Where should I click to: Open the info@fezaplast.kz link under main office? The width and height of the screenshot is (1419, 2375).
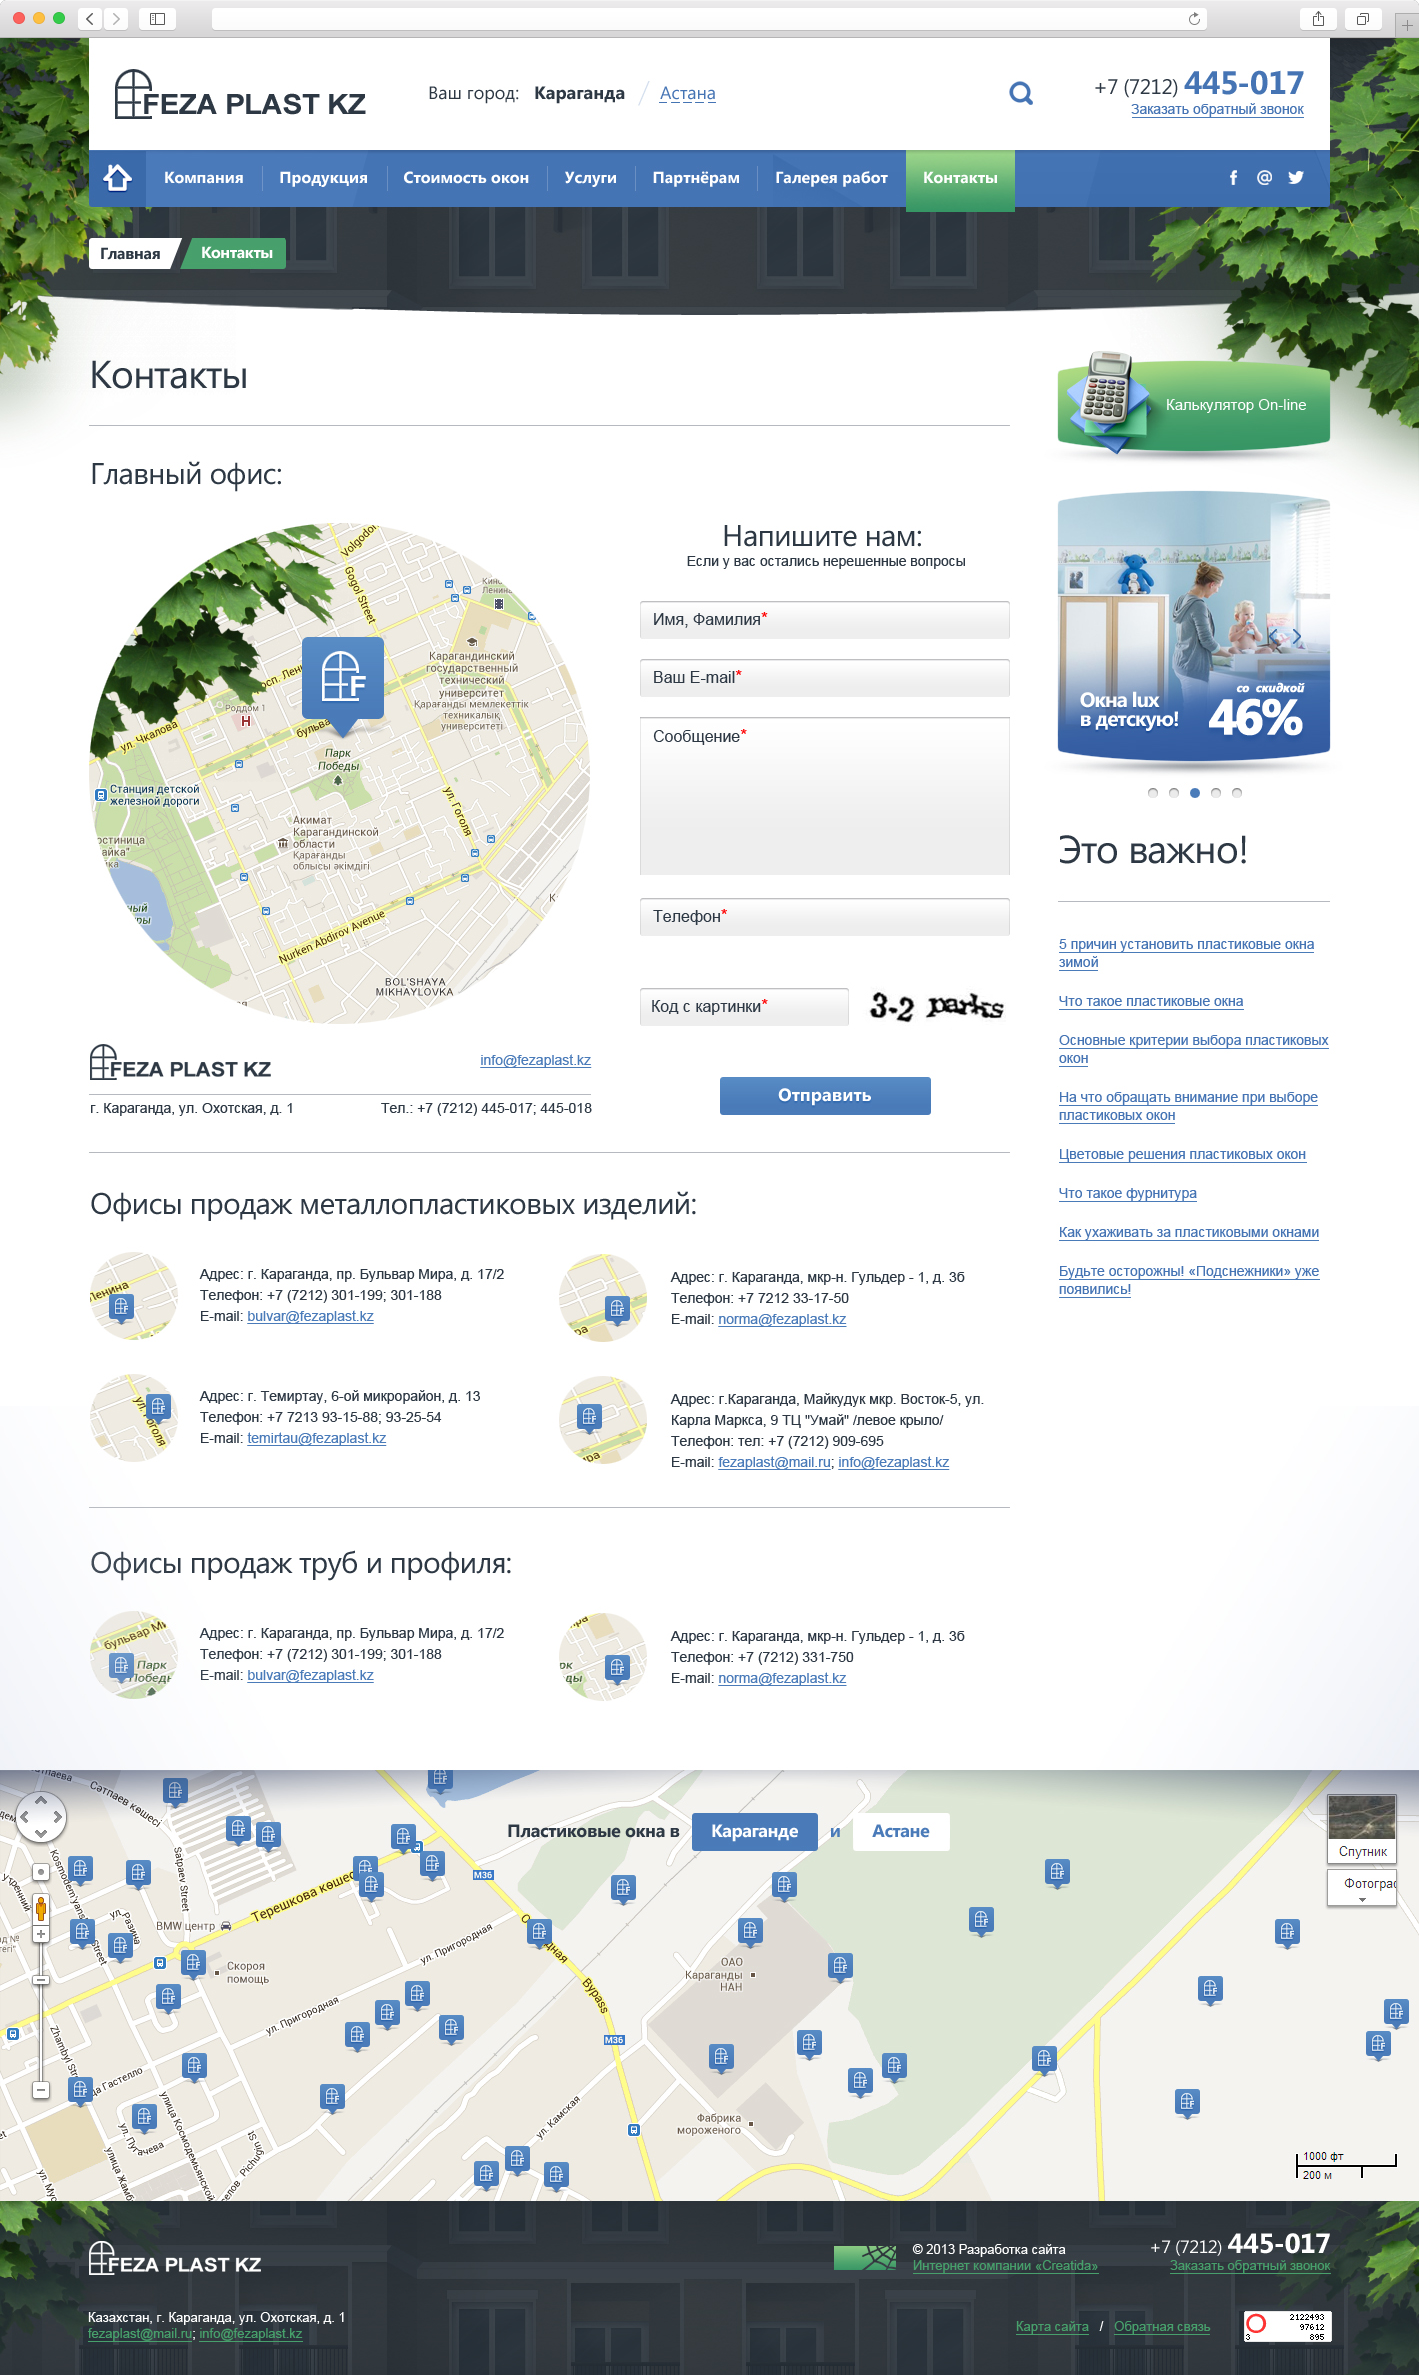[535, 1060]
